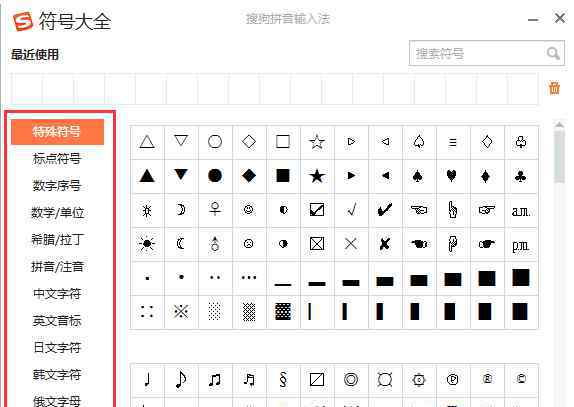Viewport: 574px width, 407px height.
Task: Switch to 数字序号 category
Action: (x=57, y=186)
